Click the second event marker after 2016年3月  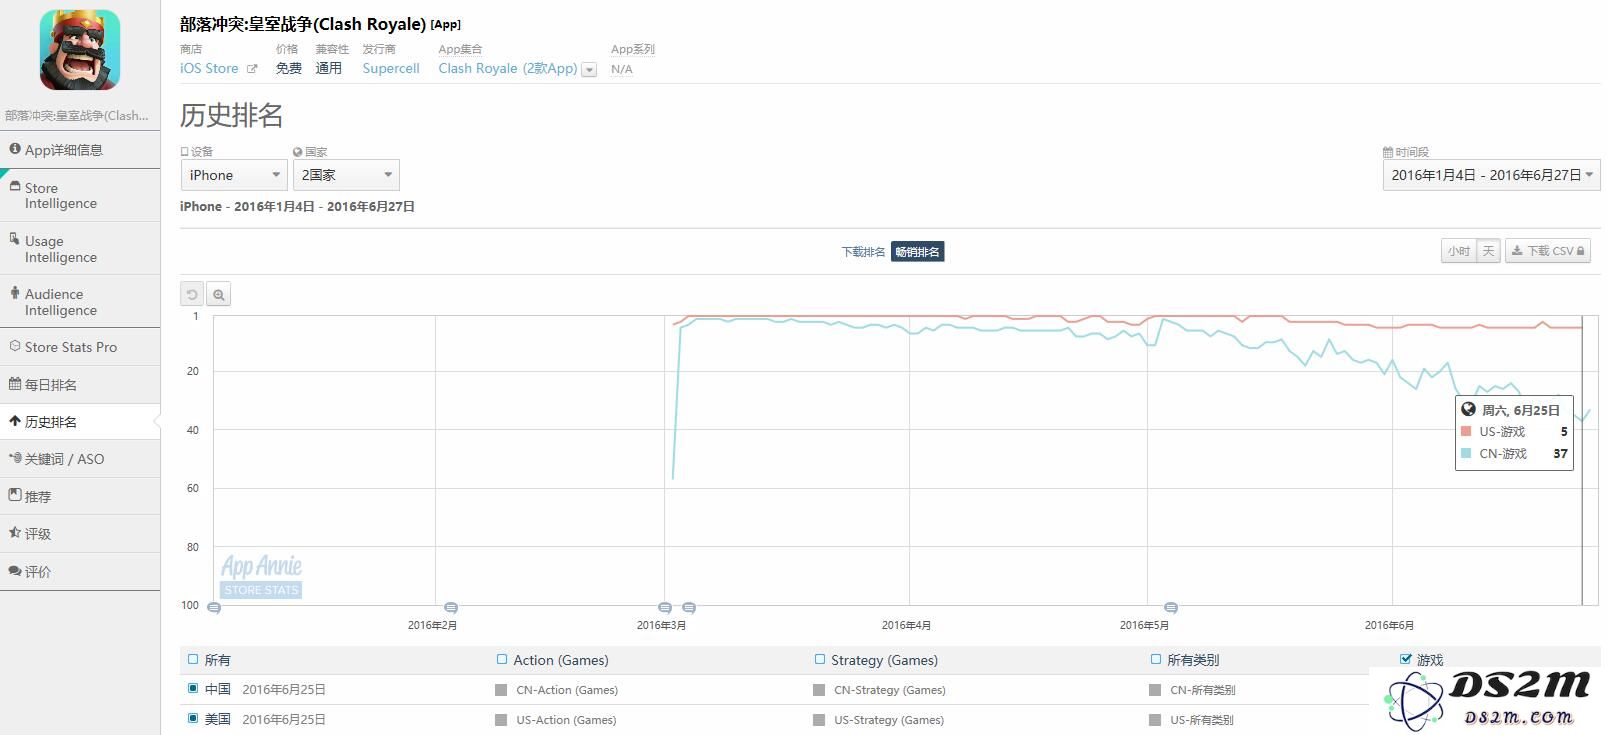pyautogui.click(x=689, y=607)
